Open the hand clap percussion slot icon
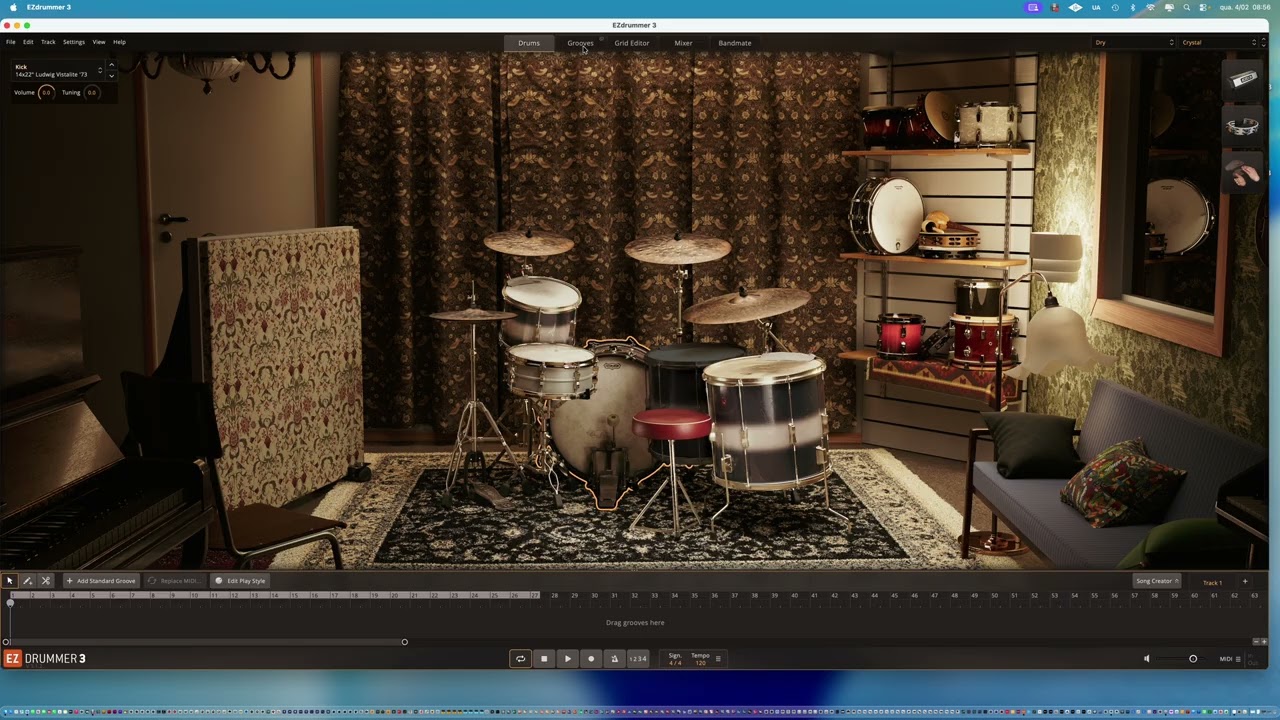The image size is (1280, 720). [x=1243, y=174]
